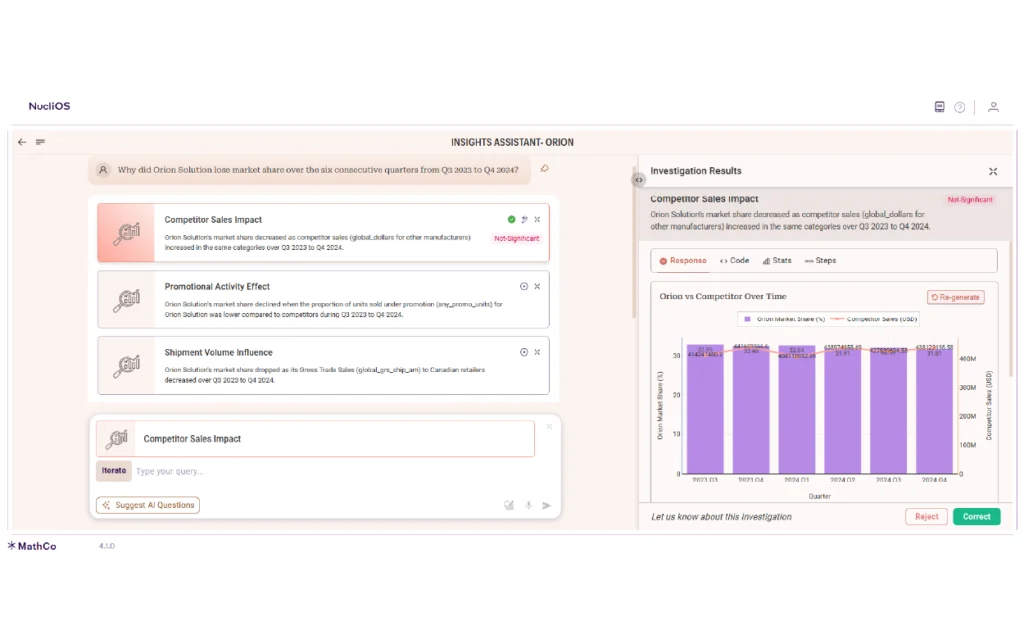Toggle Orion Market Share legend swatch
The width and height of the screenshot is (1024, 644).
[x=748, y=319]
